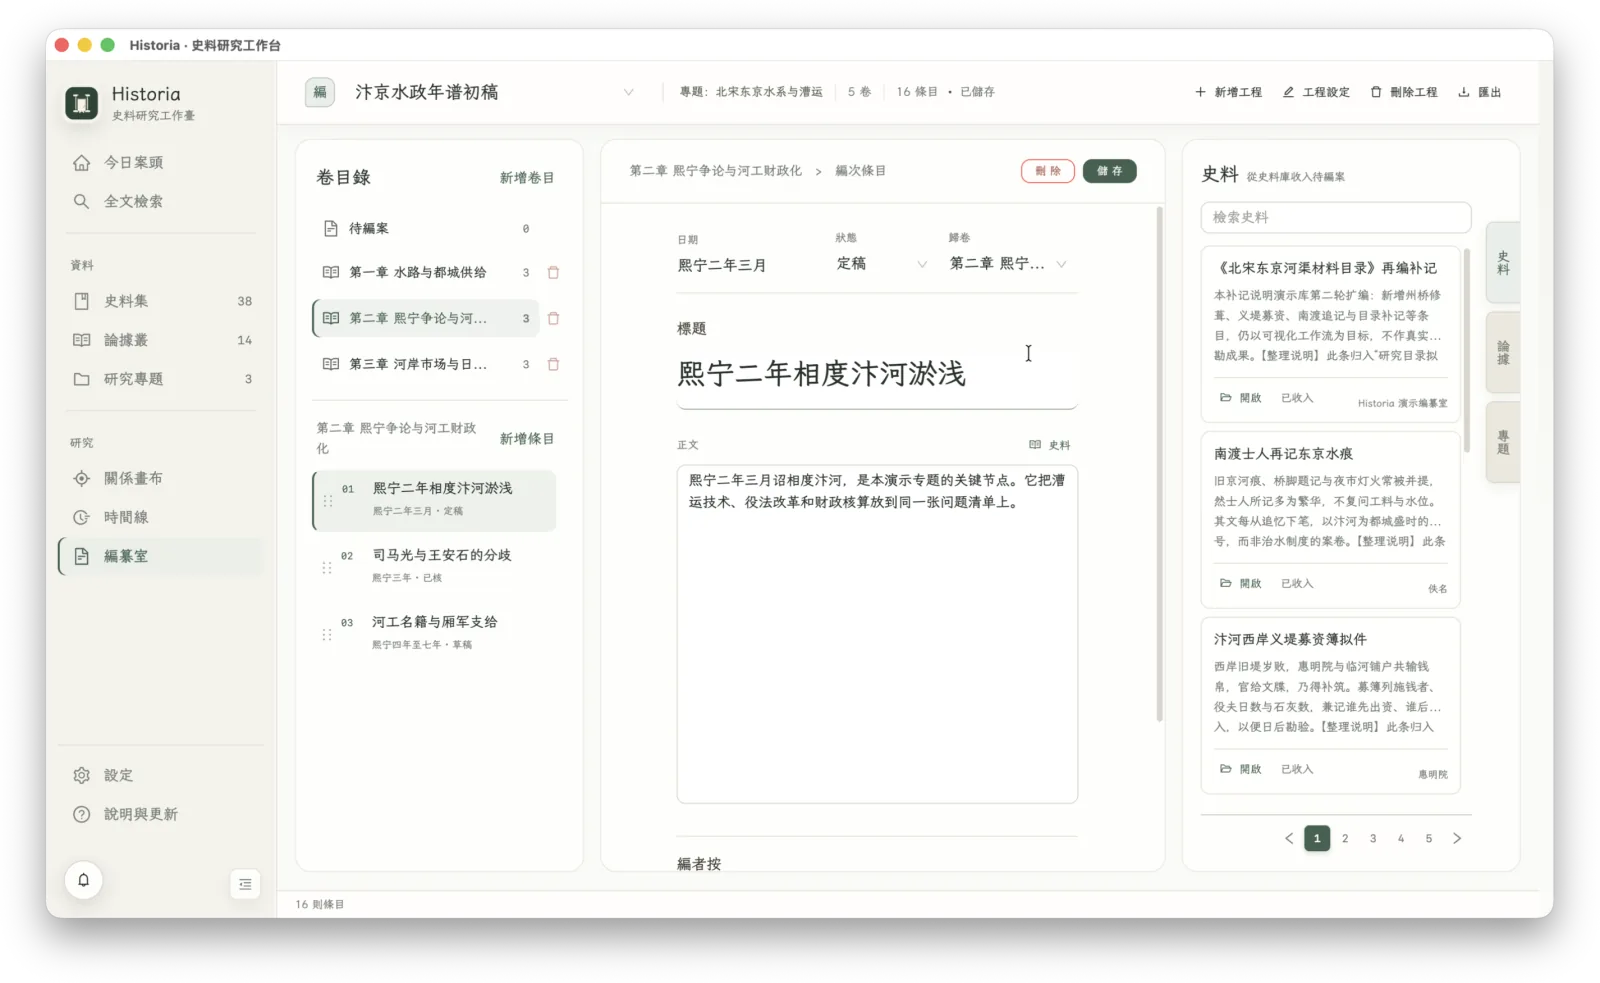The height and width of the screenshot is (983, 1600).
Task: Delete 第一章 volume with trash icon
Action: pos(553,272)
